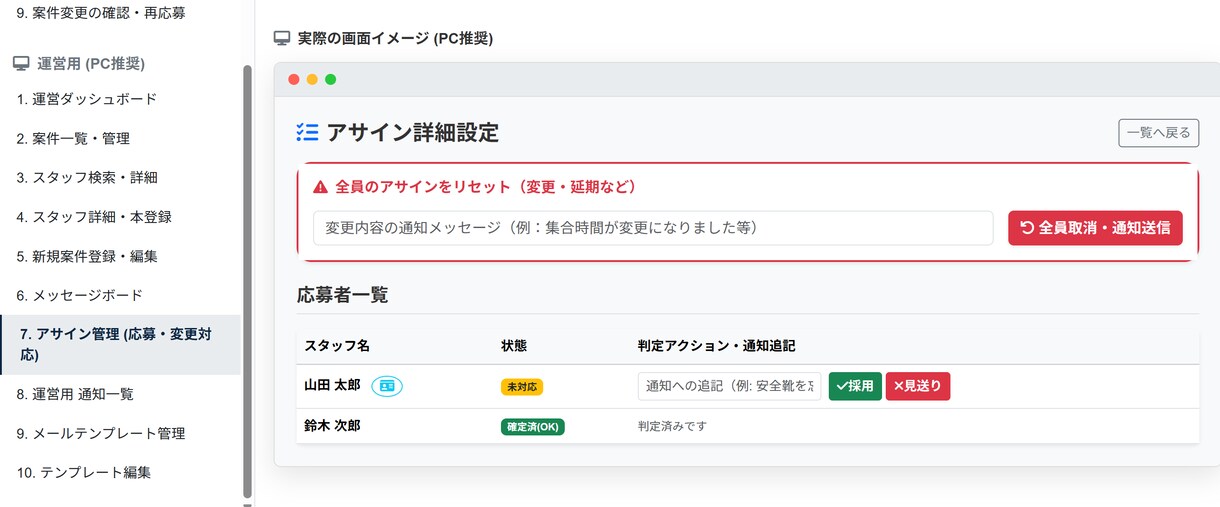Click the 一覧へ戻る button

1158,133
